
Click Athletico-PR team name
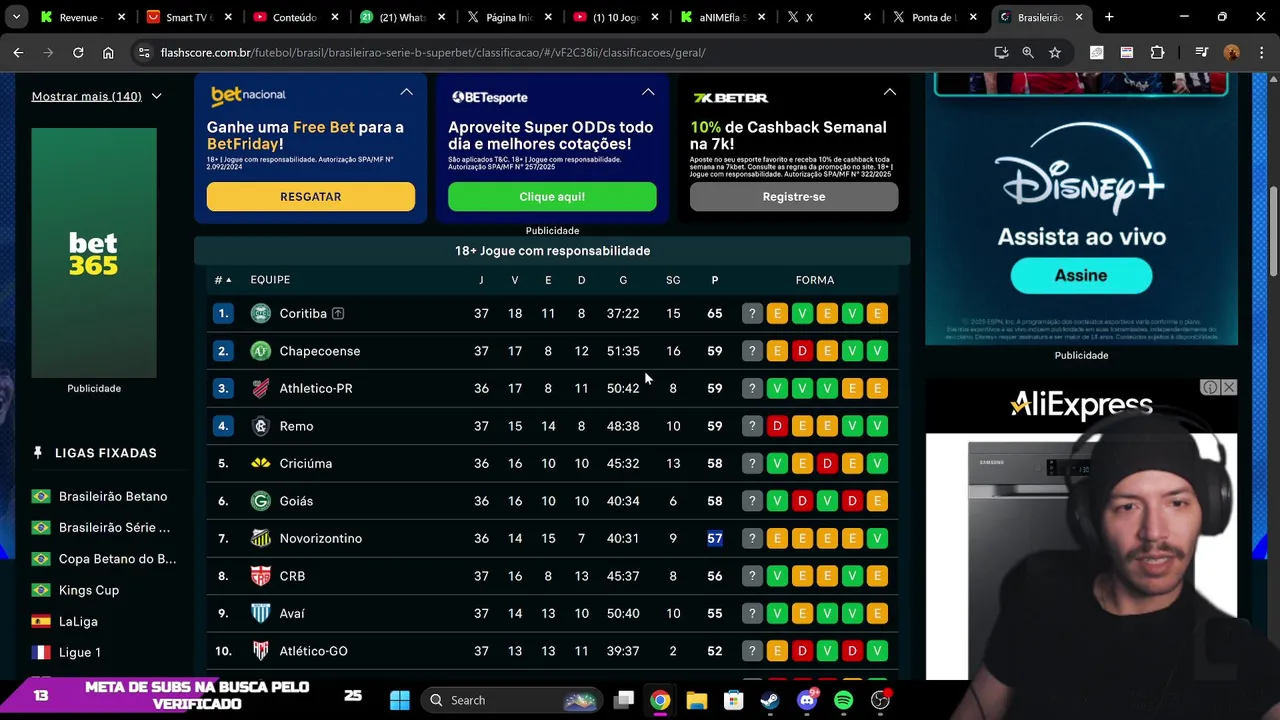[x=316, y=388]
